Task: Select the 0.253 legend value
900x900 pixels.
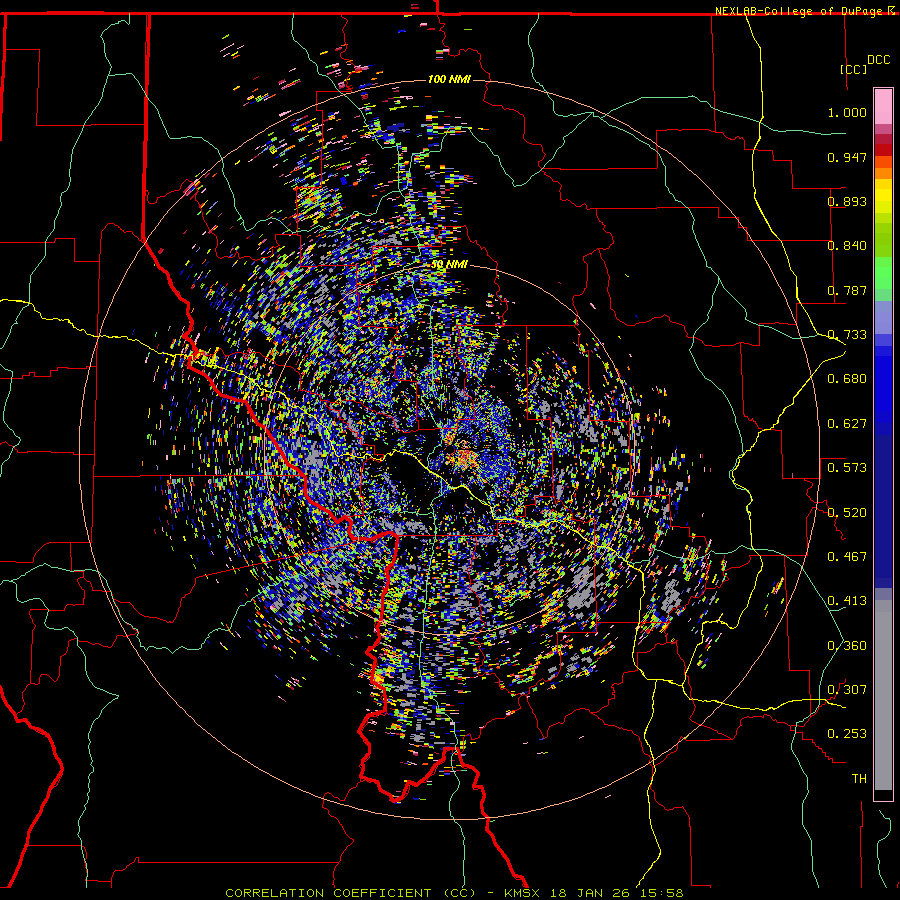Action: 847,734
